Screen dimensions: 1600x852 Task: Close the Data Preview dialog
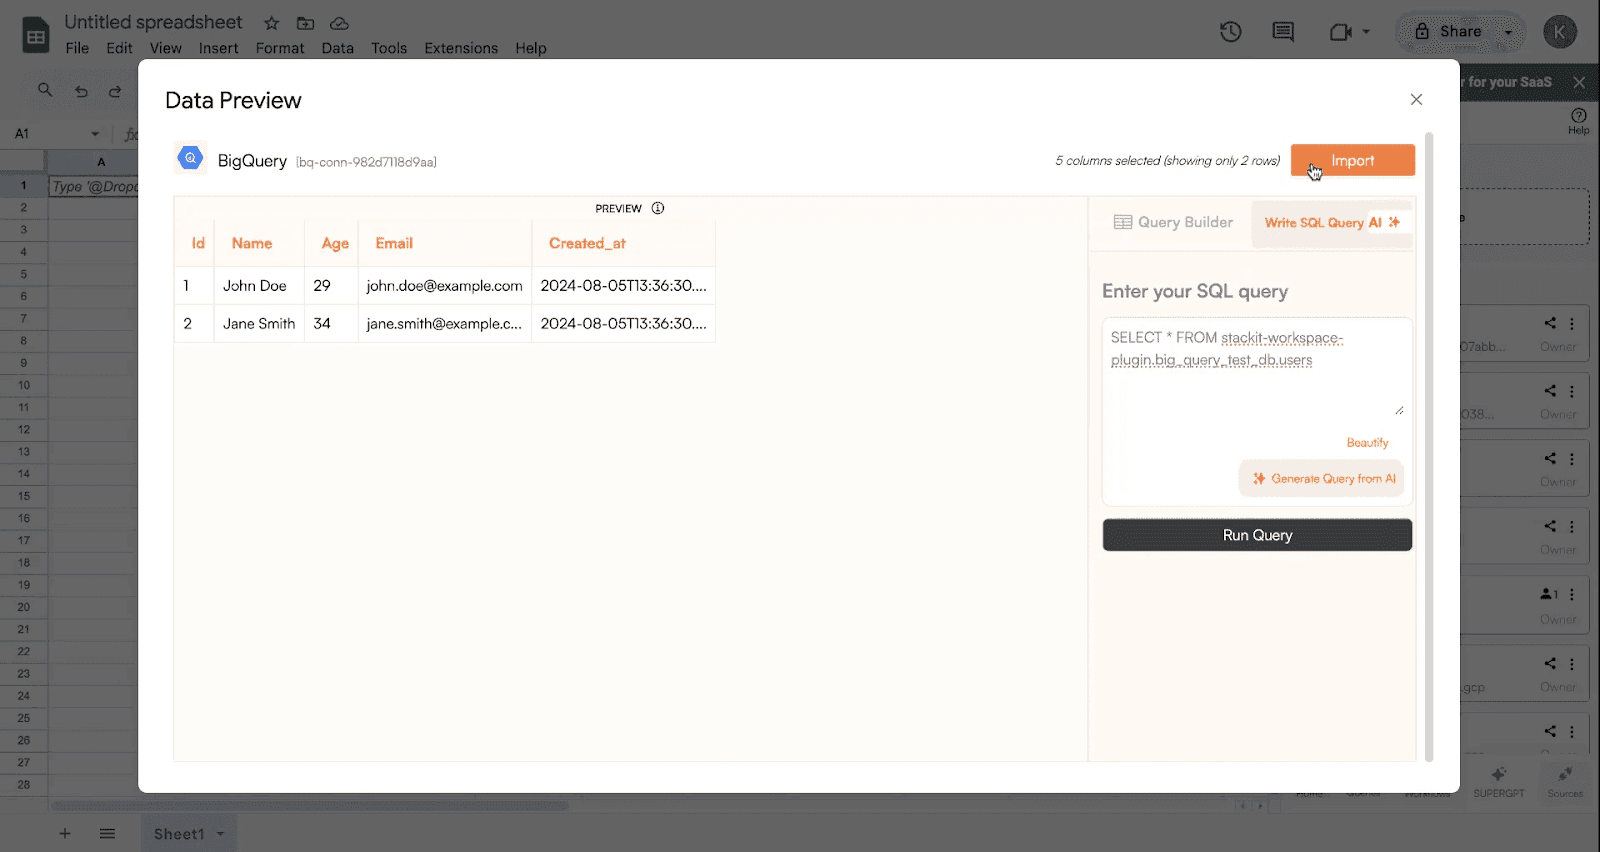point(1416,99)
